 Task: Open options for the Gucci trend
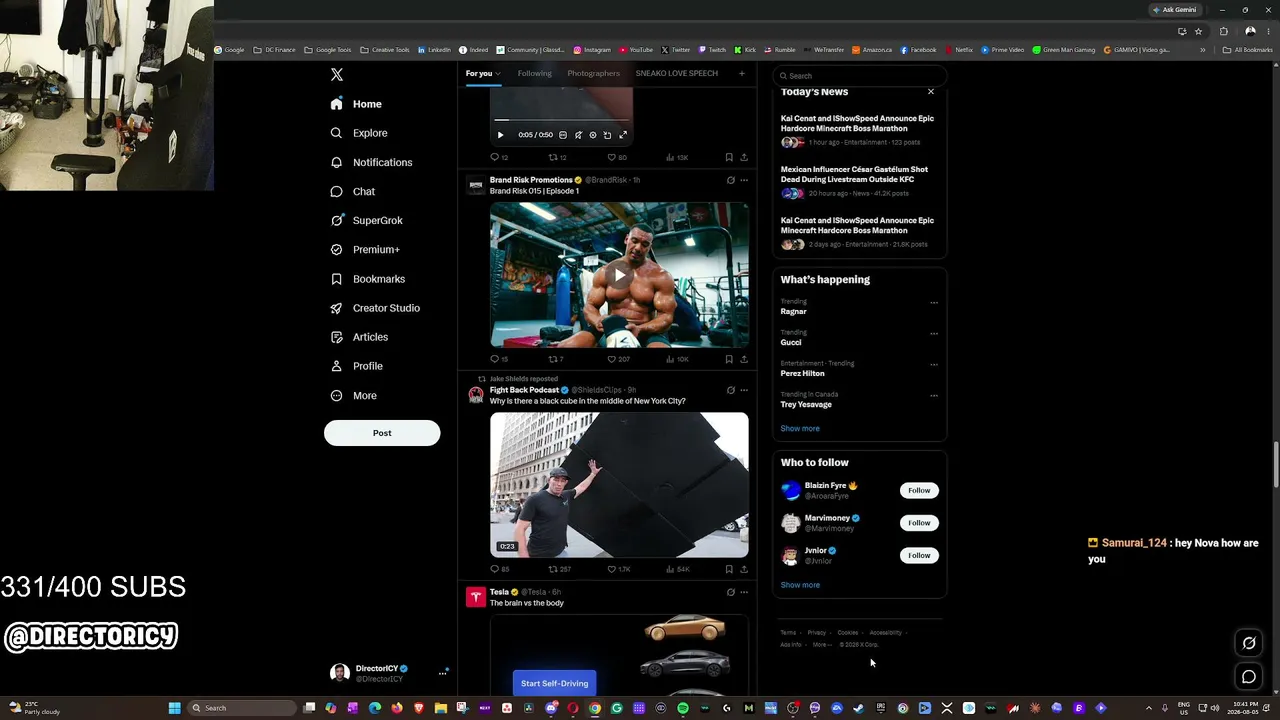click(934, 334)
